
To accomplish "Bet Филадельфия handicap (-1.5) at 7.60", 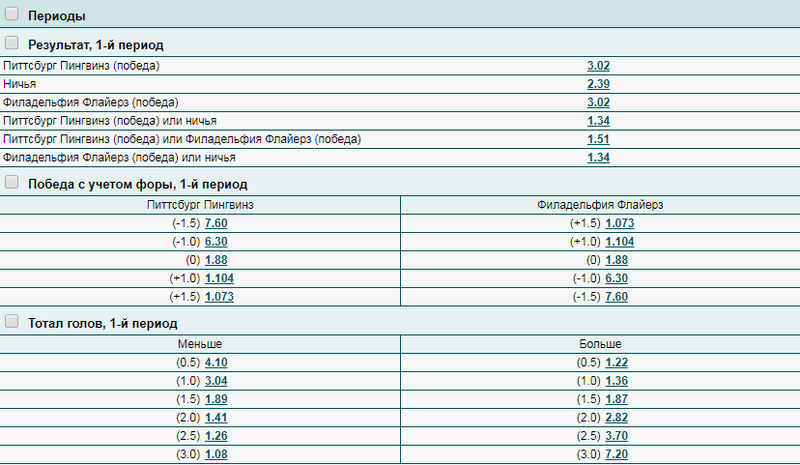I will tap(616, 297).
